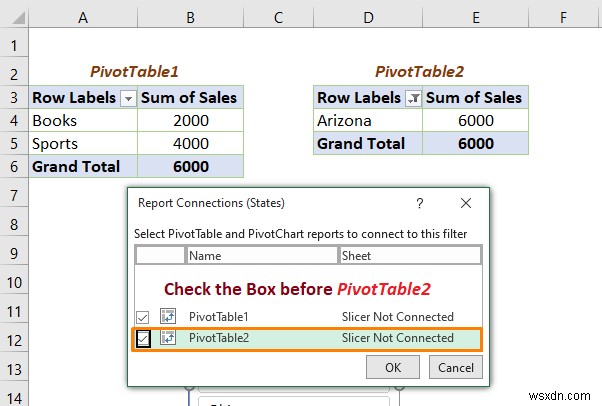Click the Arizona cell
The width and height of the screenshot is (602, 406).
coord(368,121)
